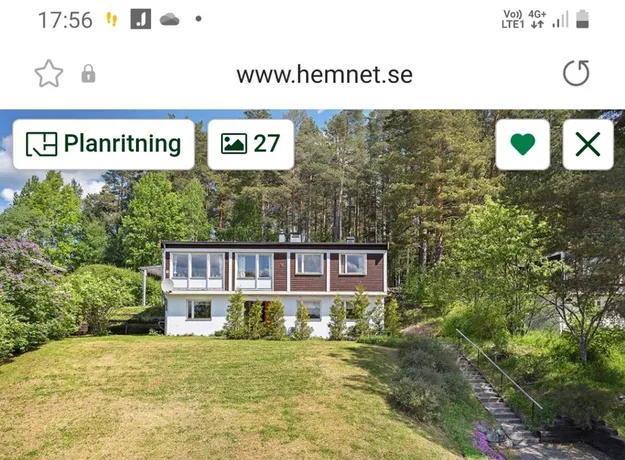Image resolution: width=625 pixels, height=460 pixels.
Task: Reload the page with the refresh icon
Action: click(x=576, y=73)
